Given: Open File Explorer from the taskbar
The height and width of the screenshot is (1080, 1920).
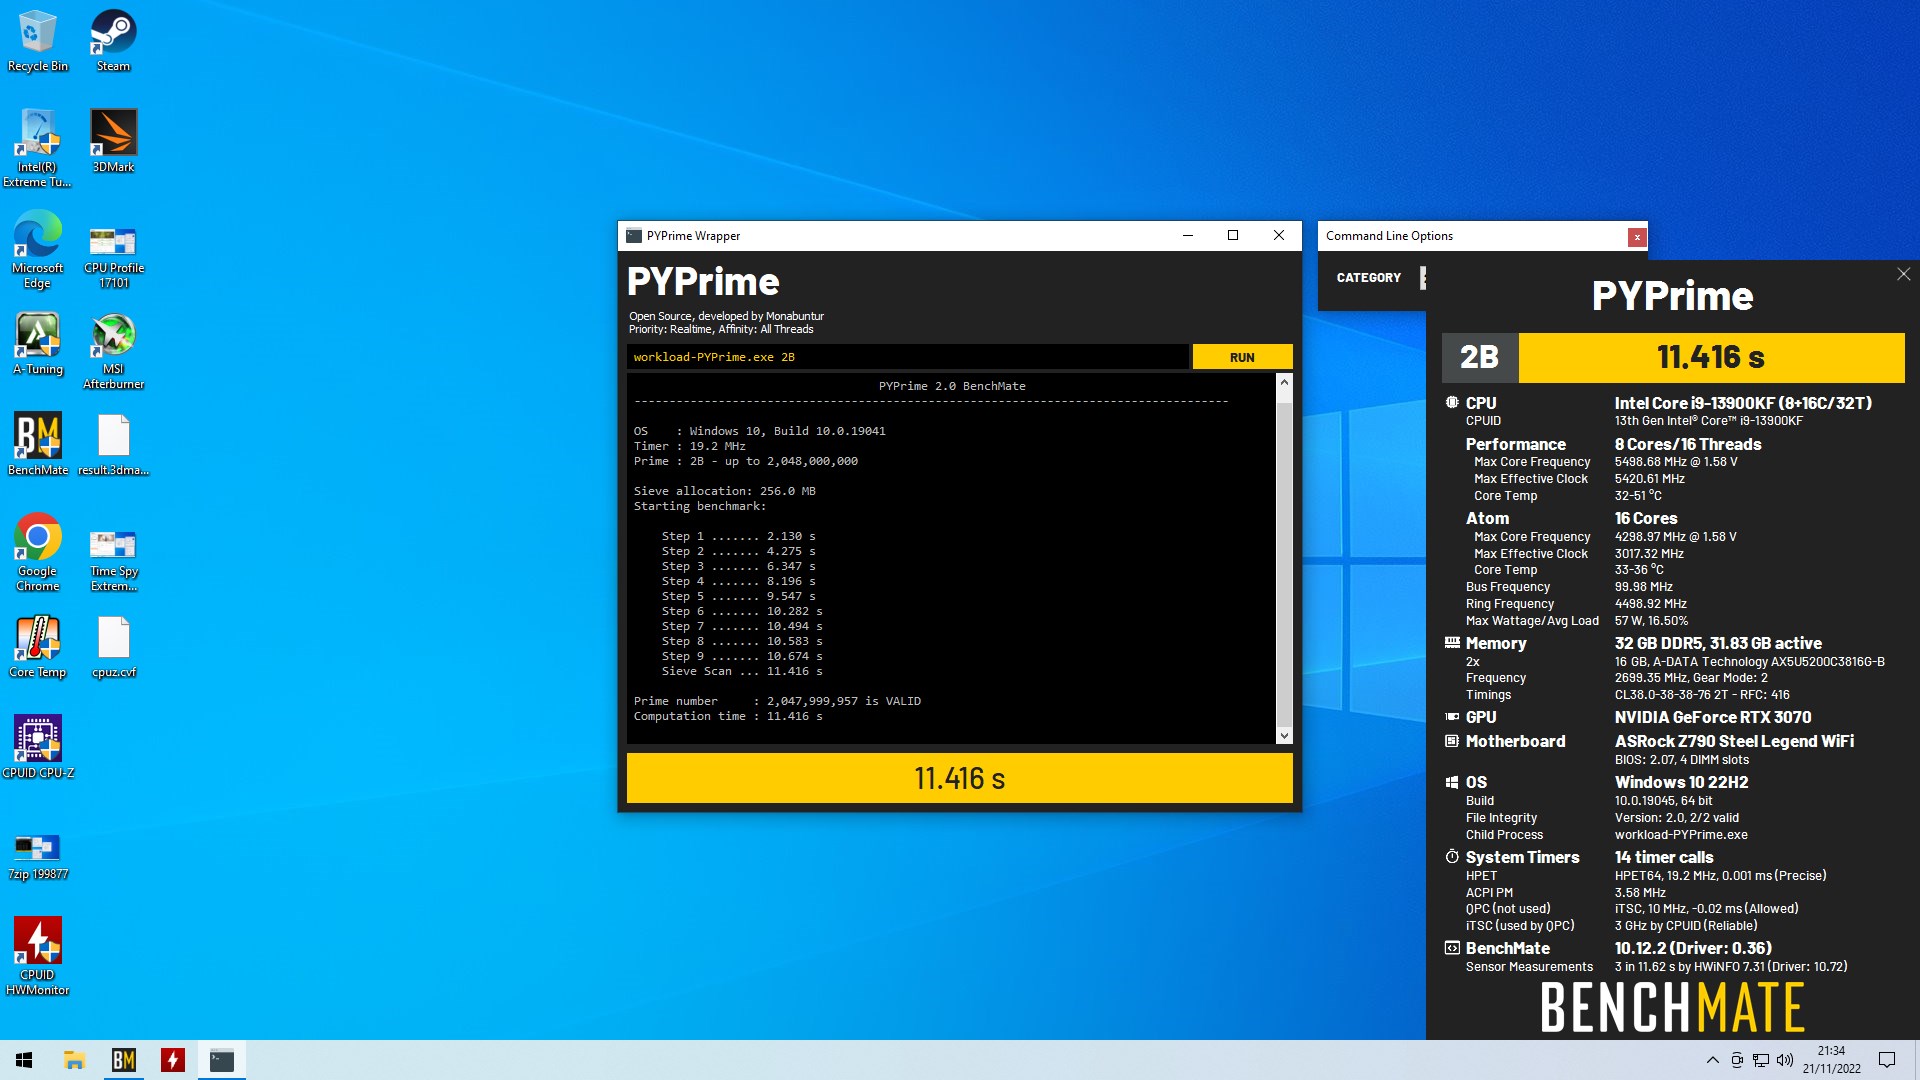Looking at the screenshot, I should 74,1060.
